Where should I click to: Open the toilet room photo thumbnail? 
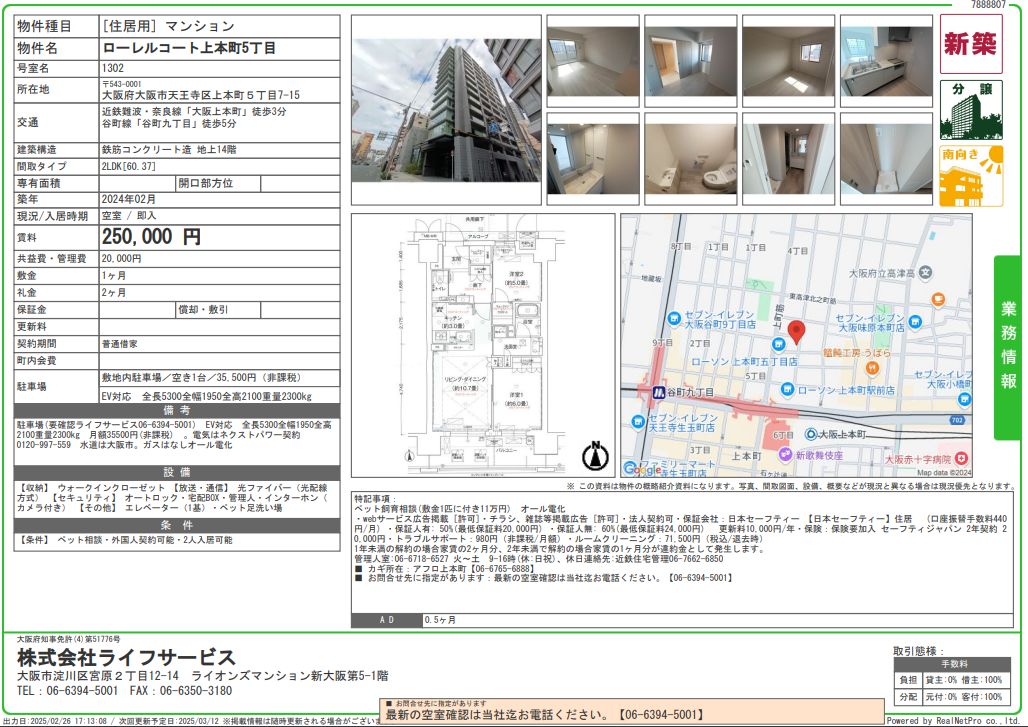tap(691, 158)
